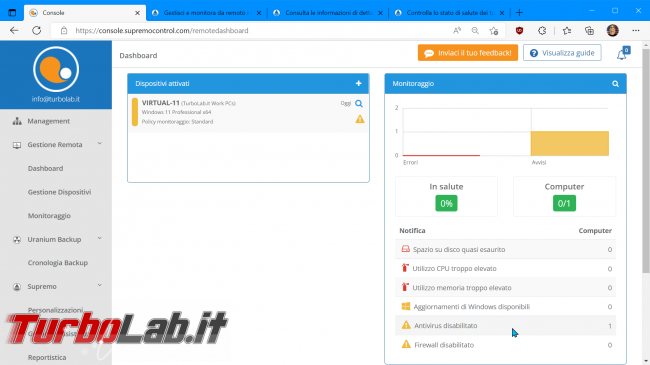Open the browser extensions puzzle icon
Viewport: 650px width, 365px height.
tap(542, 30)
